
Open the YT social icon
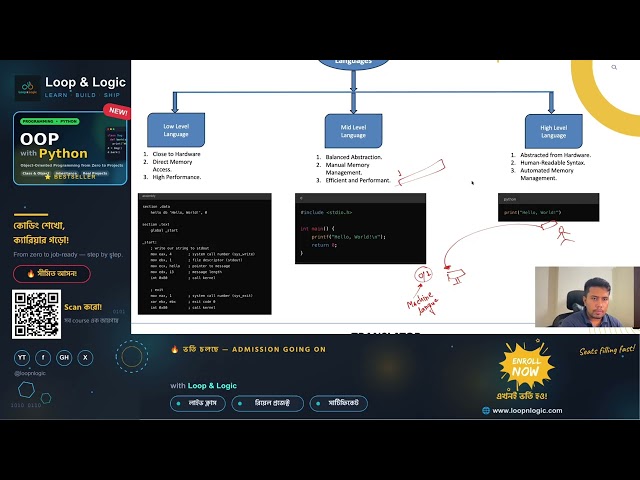click(x=22, y=358)
